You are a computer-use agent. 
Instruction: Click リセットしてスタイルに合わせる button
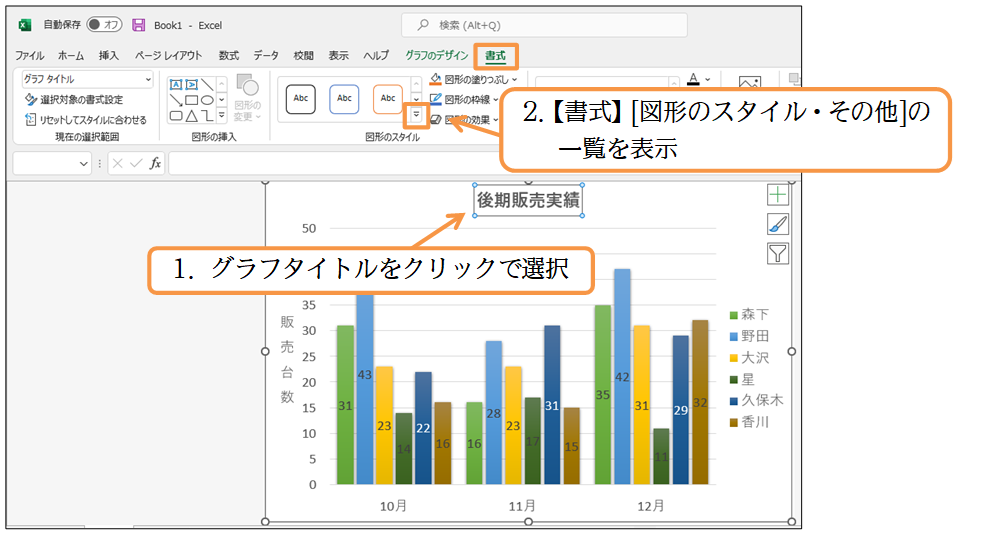tap(85, 120)
